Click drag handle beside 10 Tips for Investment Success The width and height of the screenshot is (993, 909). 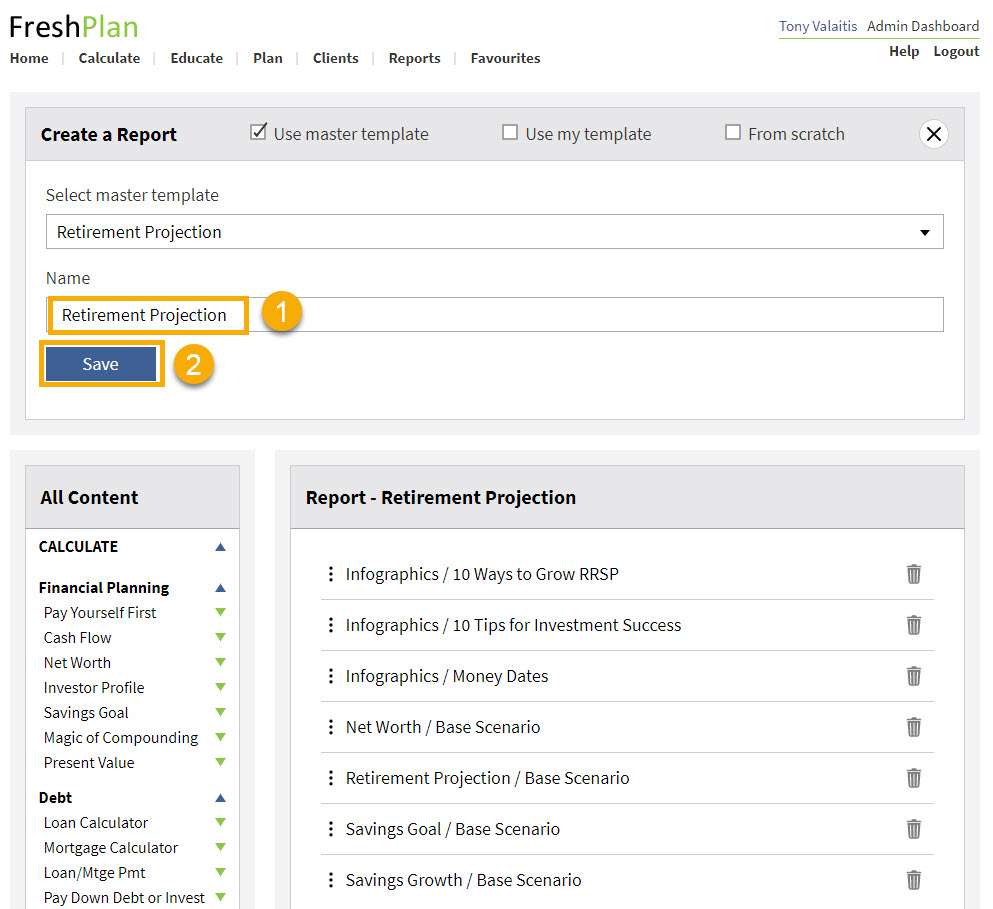click(x=331, y=625)
